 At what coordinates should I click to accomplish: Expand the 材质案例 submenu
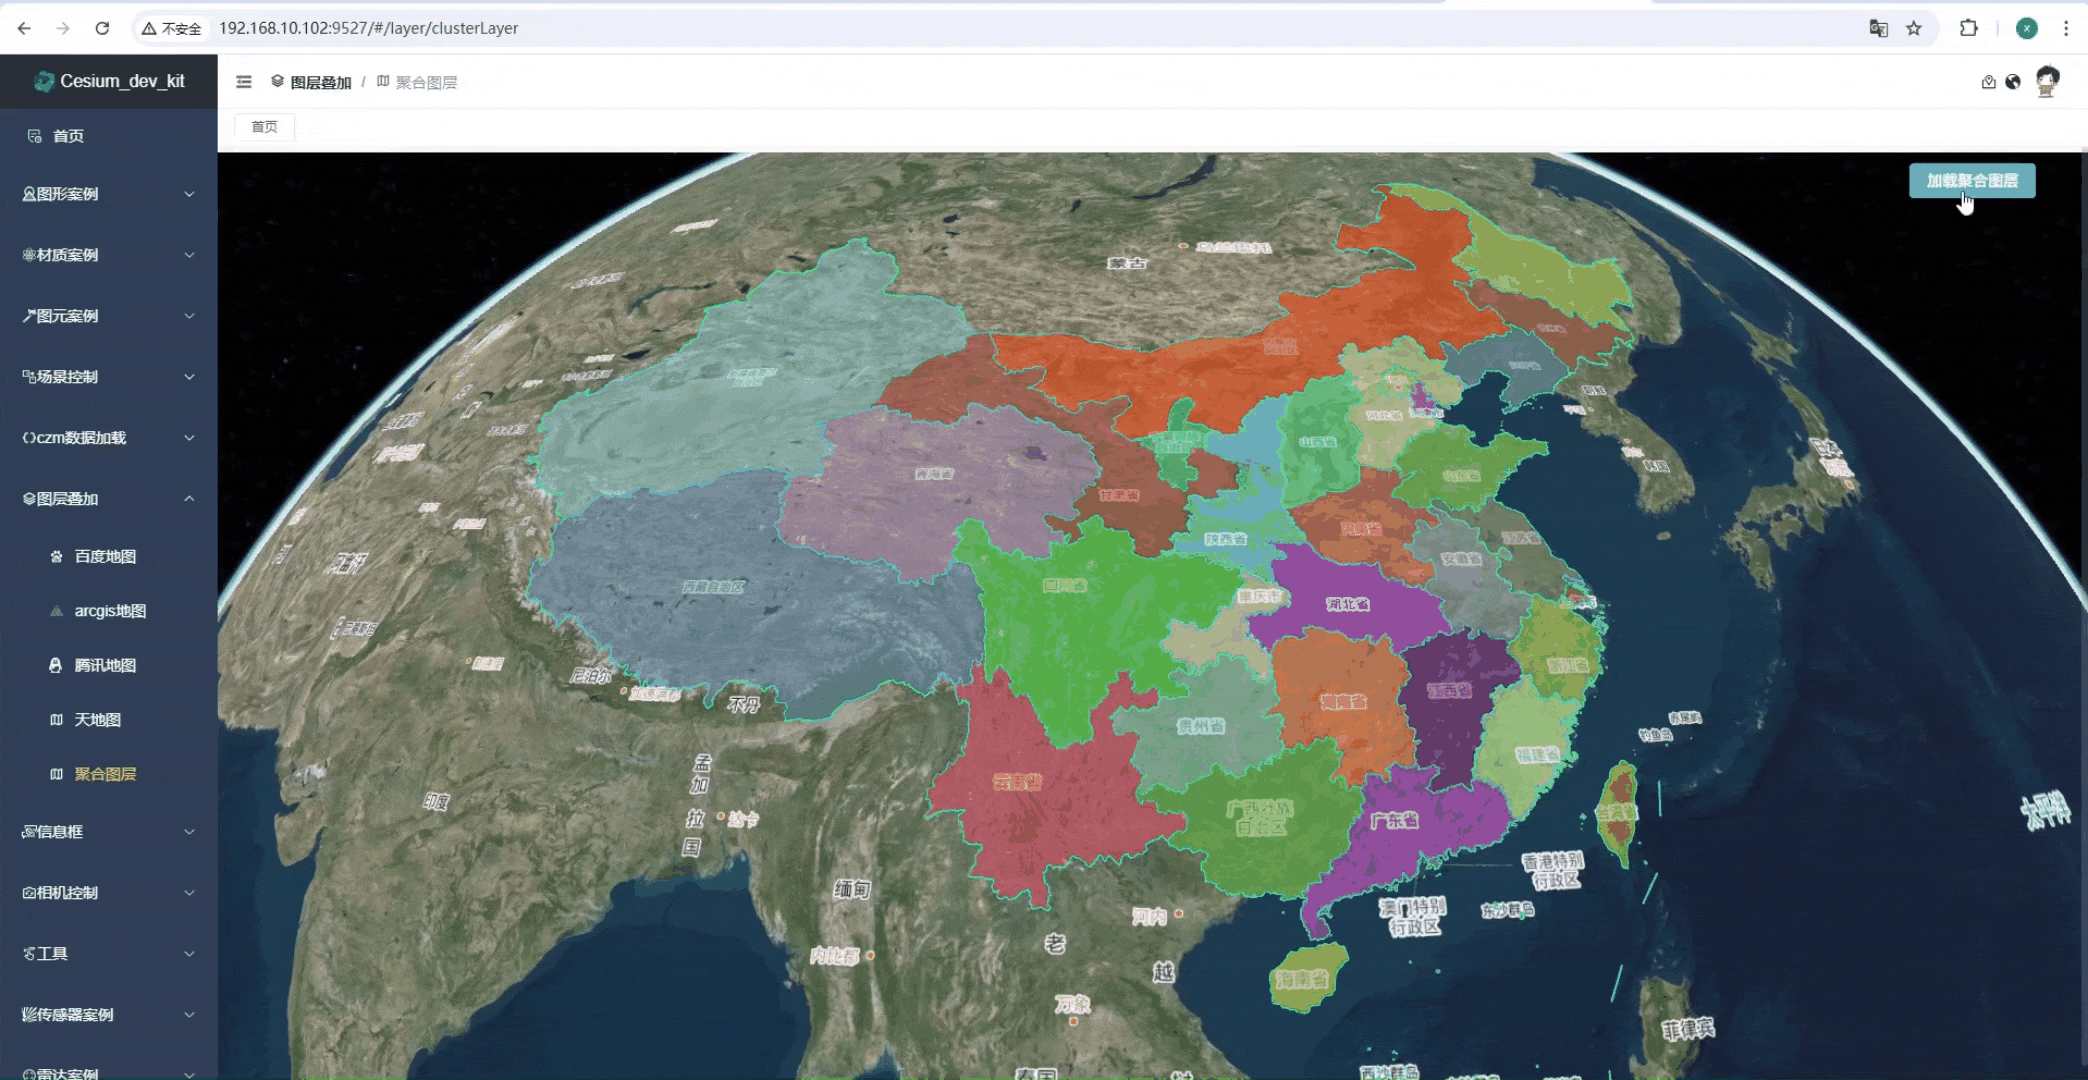[x=108, y=255]
